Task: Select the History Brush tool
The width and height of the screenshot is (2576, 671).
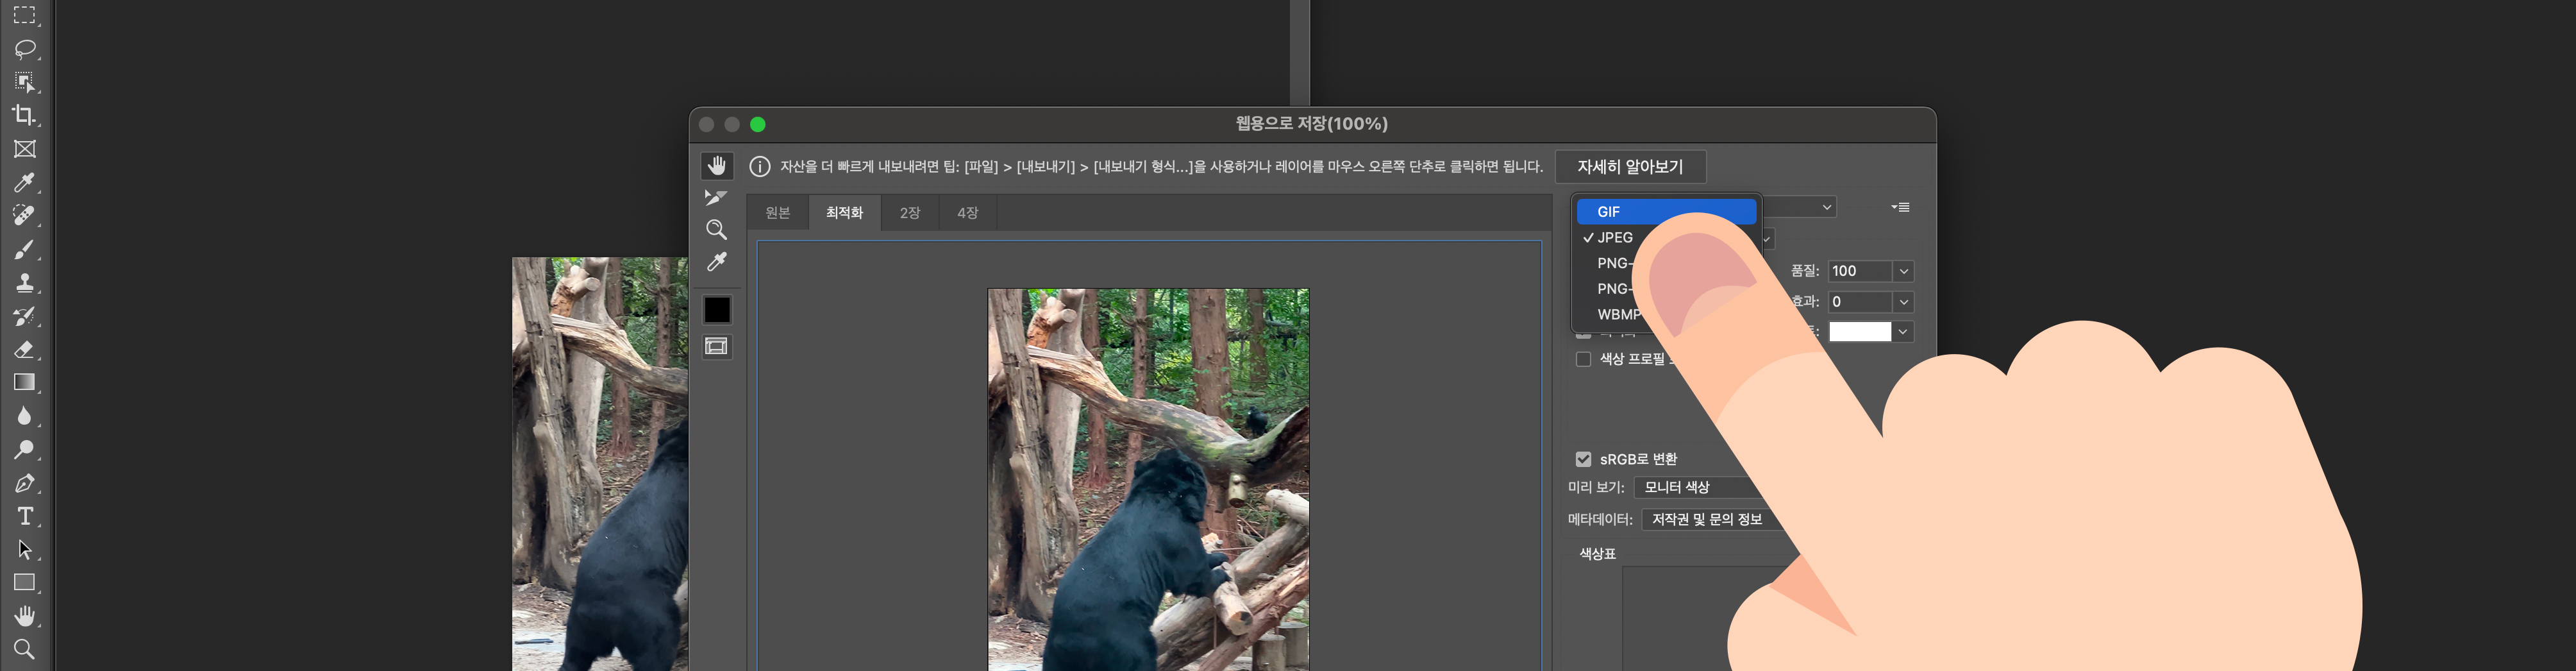Action: pos(24,316)
